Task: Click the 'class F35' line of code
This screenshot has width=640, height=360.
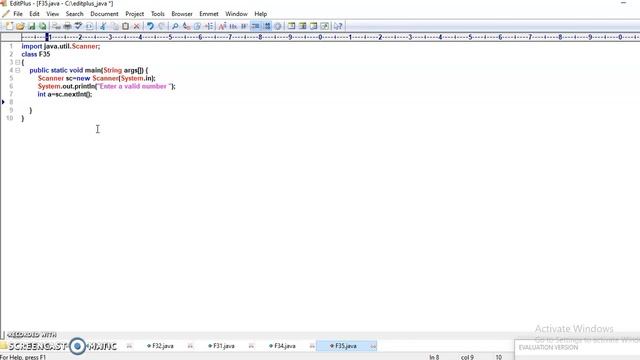Action: coord(36,54)
